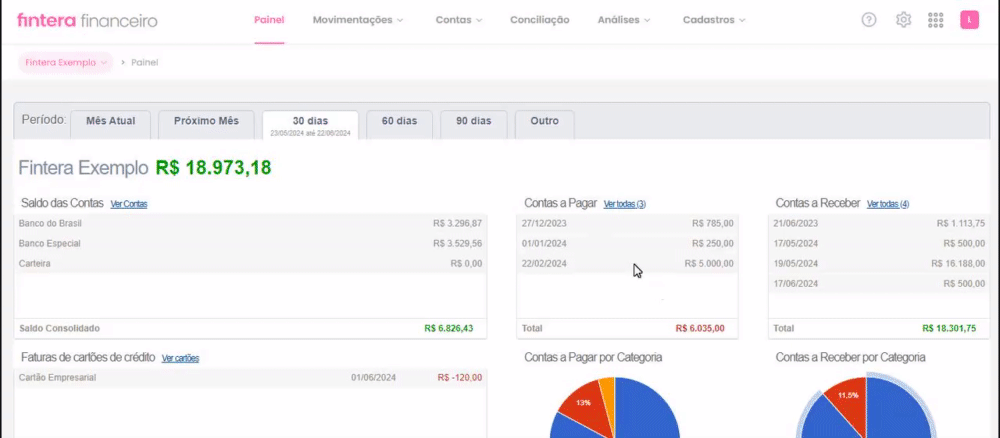This screenshot has width=1000, height=438.
Task: Open Ver todas (4) contas a receber
Action: (x=888, y=204)
